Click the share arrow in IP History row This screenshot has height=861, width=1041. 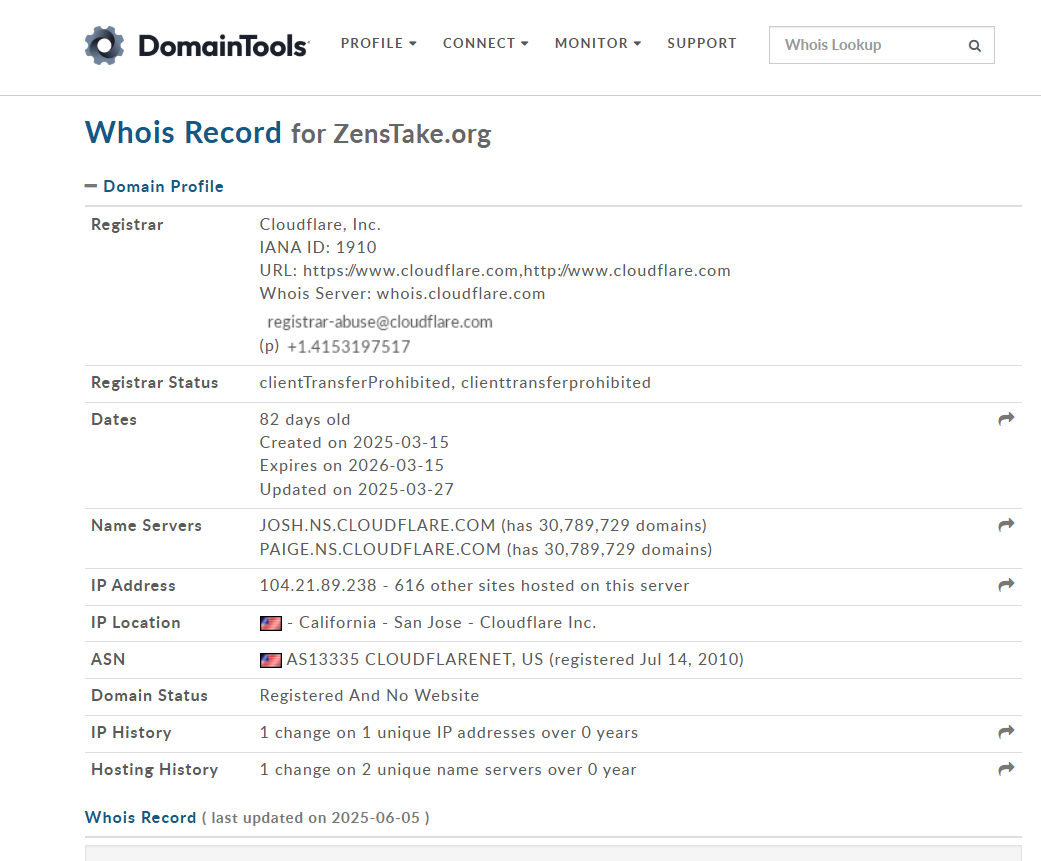click(x=1006, y=732)
